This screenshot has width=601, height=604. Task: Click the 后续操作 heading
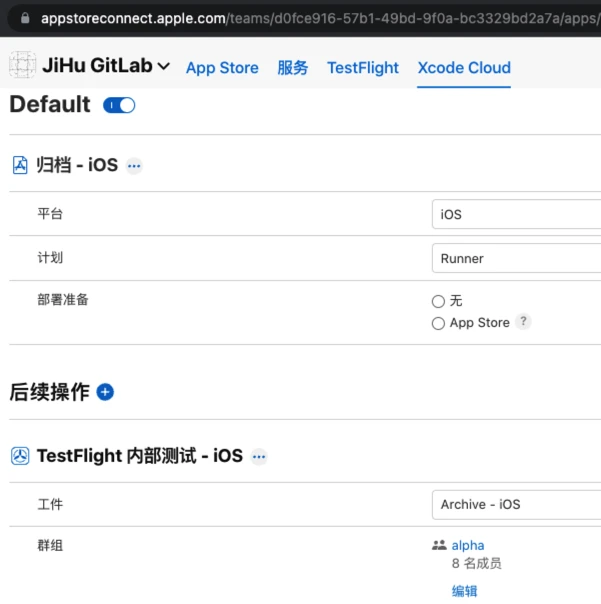point(49,392)
